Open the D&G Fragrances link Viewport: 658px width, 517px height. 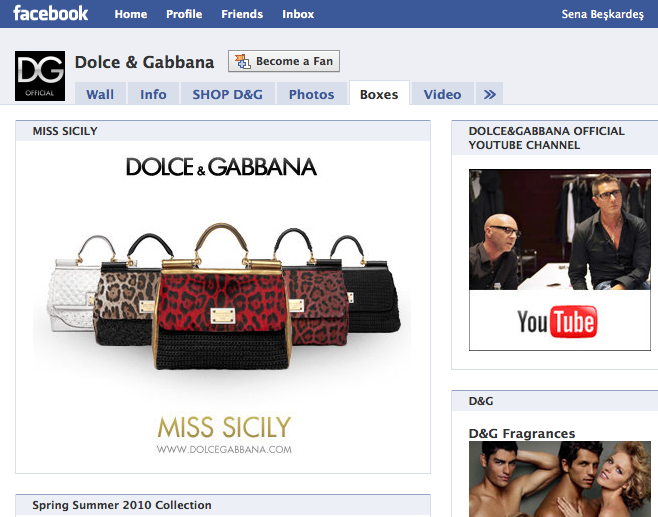[522, 433]
